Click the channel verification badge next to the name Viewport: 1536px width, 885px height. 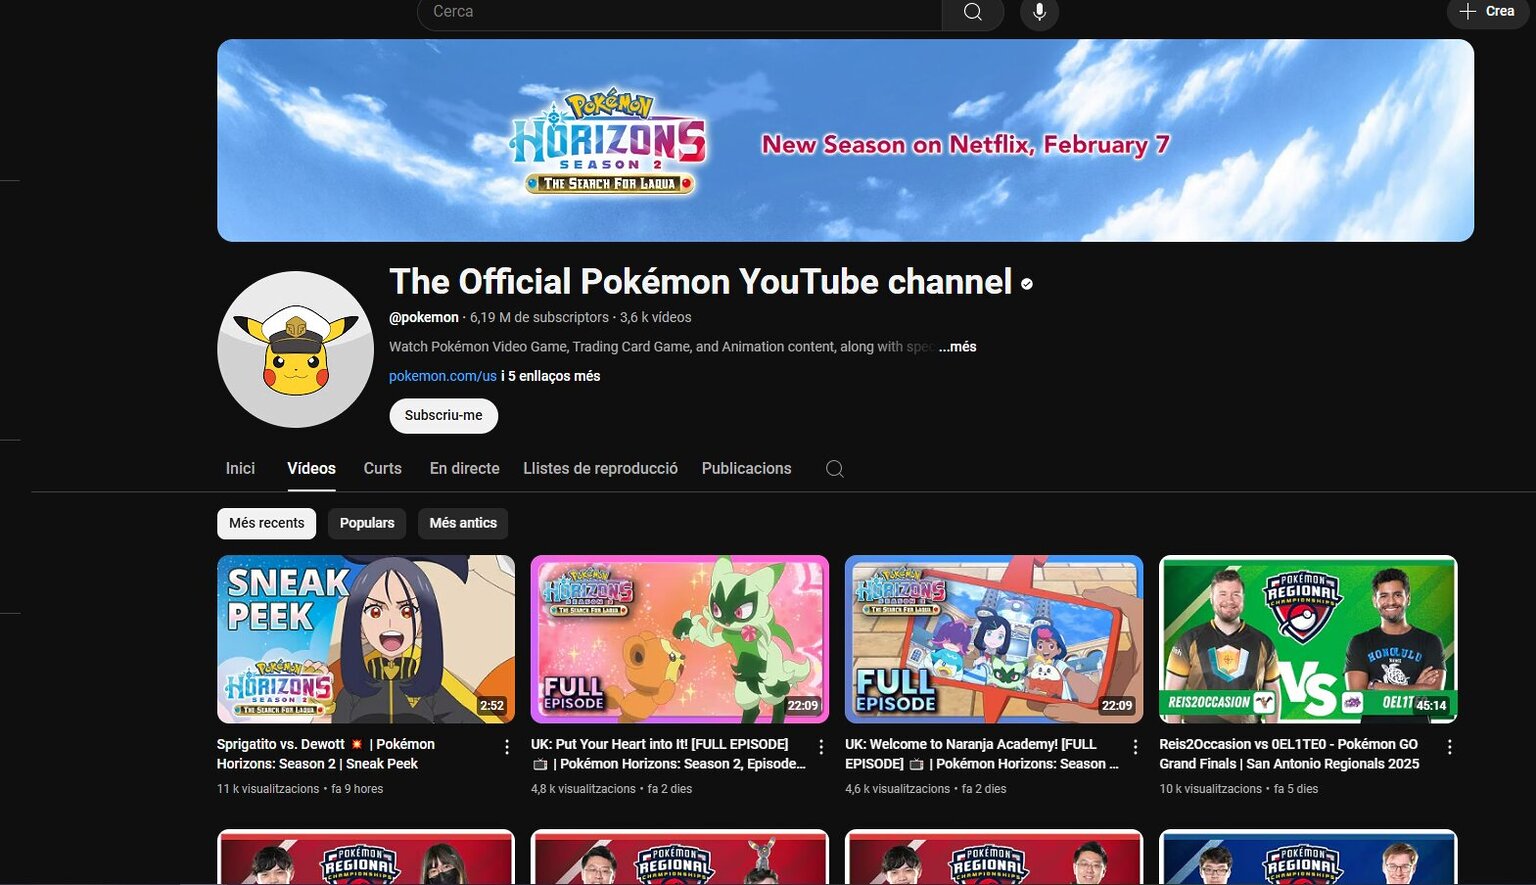coord(1025,283)
